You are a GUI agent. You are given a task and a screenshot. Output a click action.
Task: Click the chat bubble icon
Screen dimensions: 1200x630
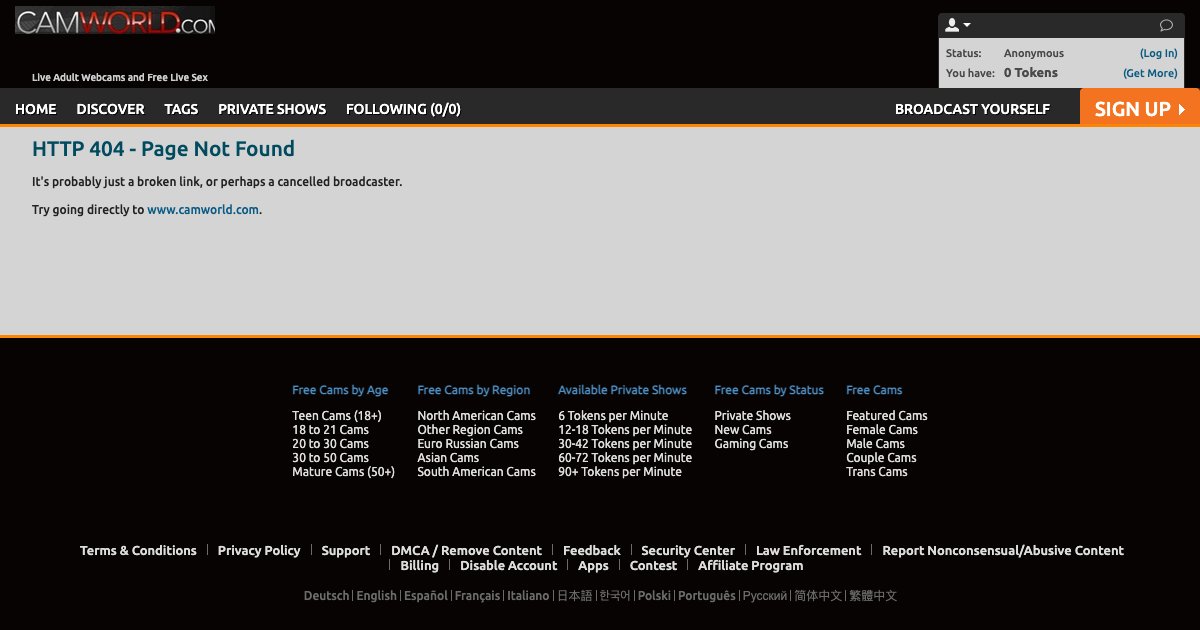point(1166,25)
